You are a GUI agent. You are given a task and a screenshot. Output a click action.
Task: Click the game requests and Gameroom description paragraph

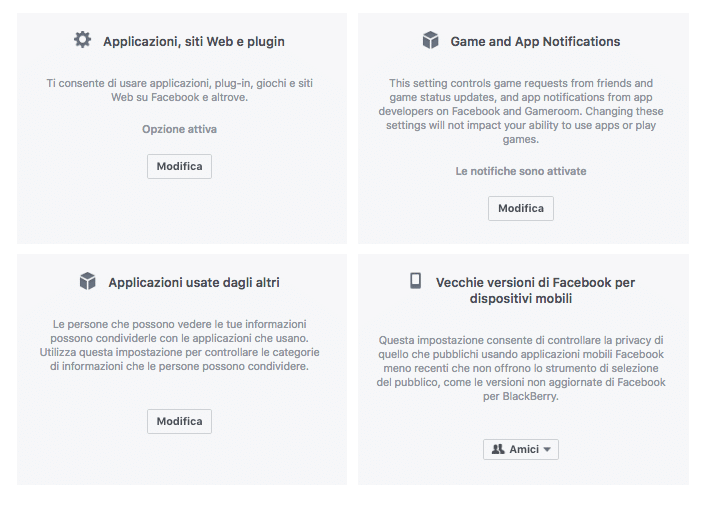(x=521, y=112)
